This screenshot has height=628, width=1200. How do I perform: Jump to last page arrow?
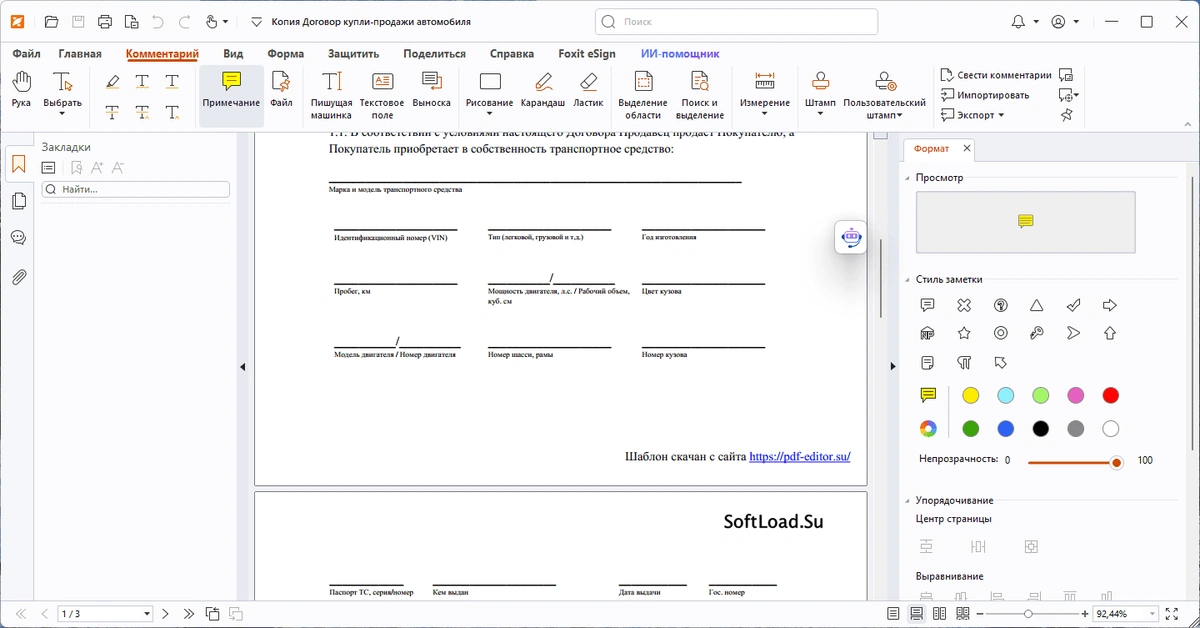[x=189, y=613]
